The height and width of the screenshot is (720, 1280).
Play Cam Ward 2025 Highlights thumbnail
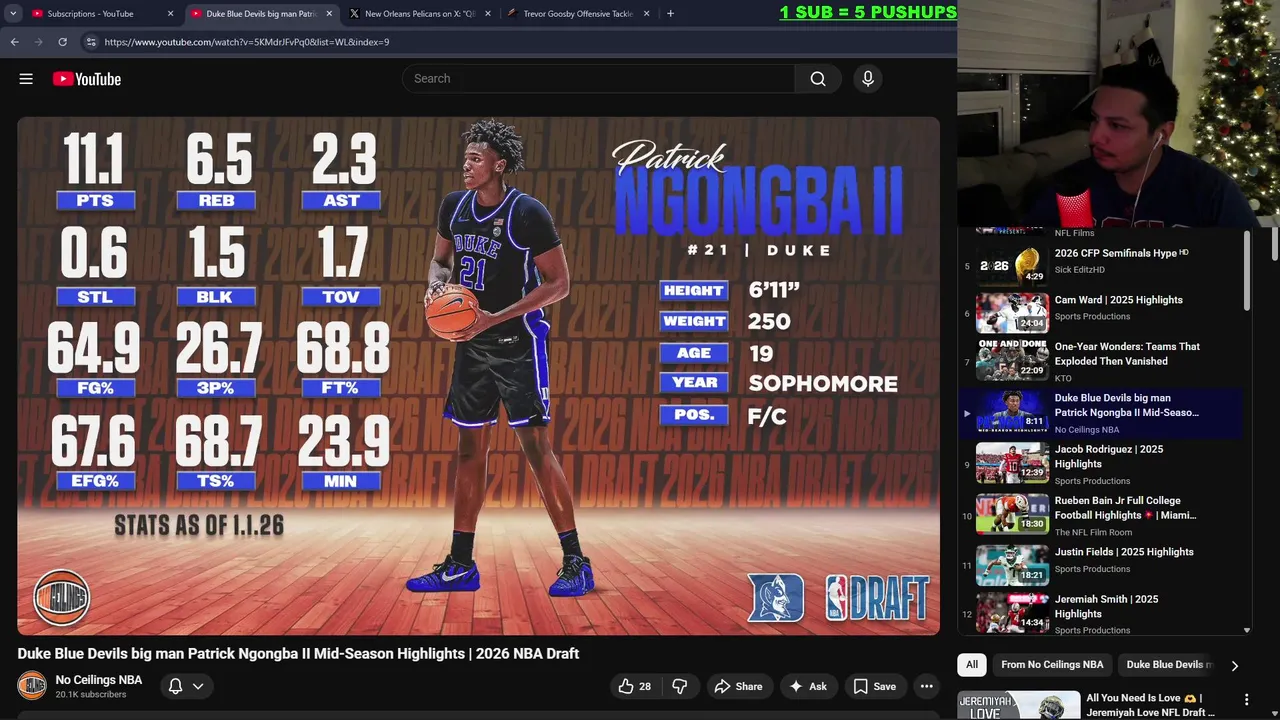(x=1012, y=313)
